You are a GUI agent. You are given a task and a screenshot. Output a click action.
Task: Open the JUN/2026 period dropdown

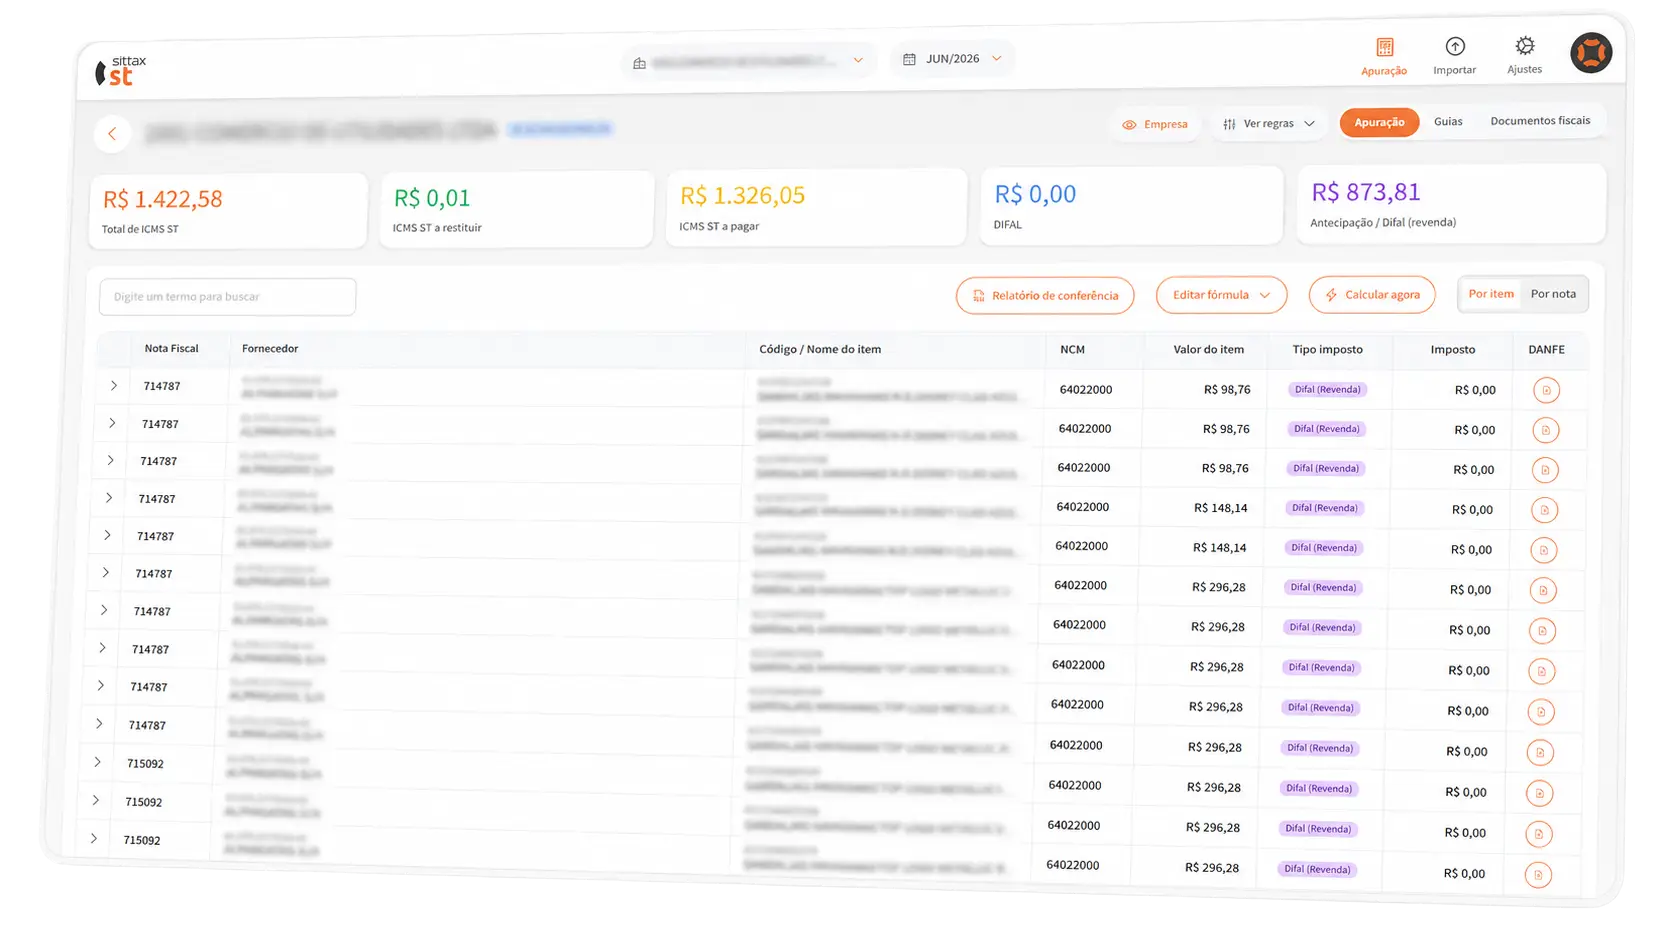click(x=952, y=59)
